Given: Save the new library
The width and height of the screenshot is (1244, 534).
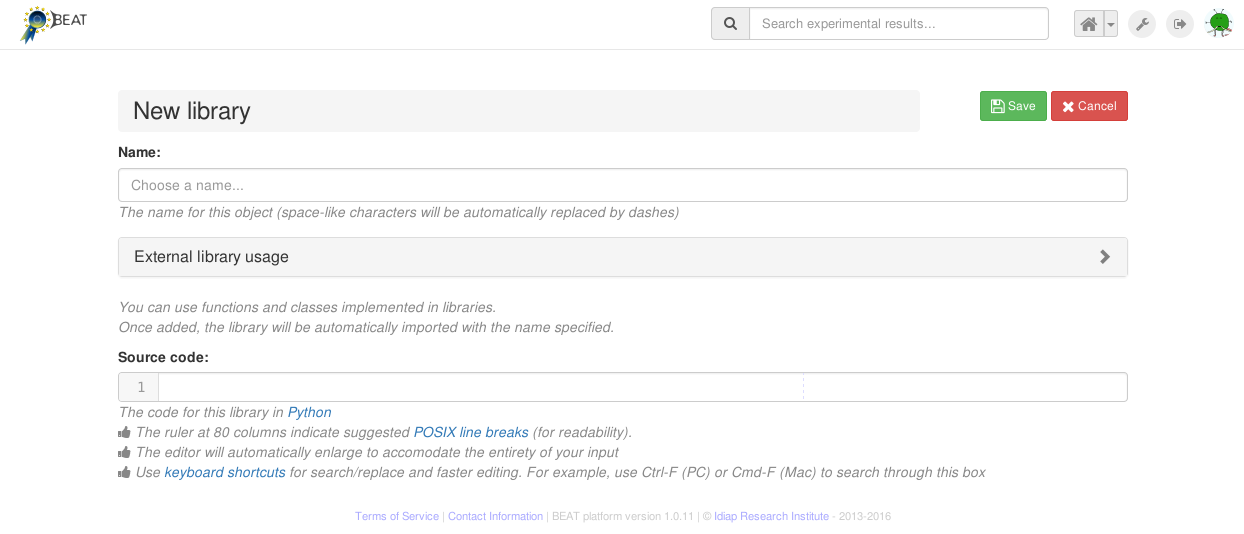Looking at the screenshot, I should pos(1013,106).
